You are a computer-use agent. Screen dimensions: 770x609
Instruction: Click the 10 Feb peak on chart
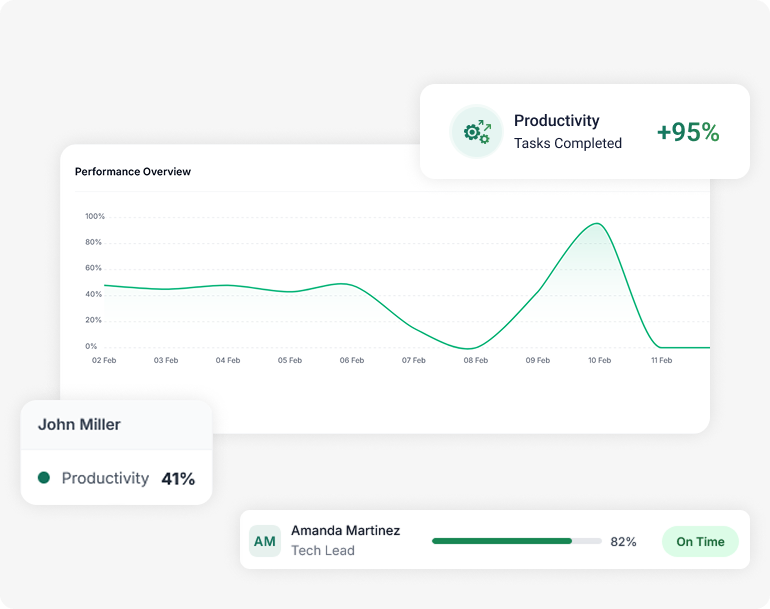click(x=597, y=224)
